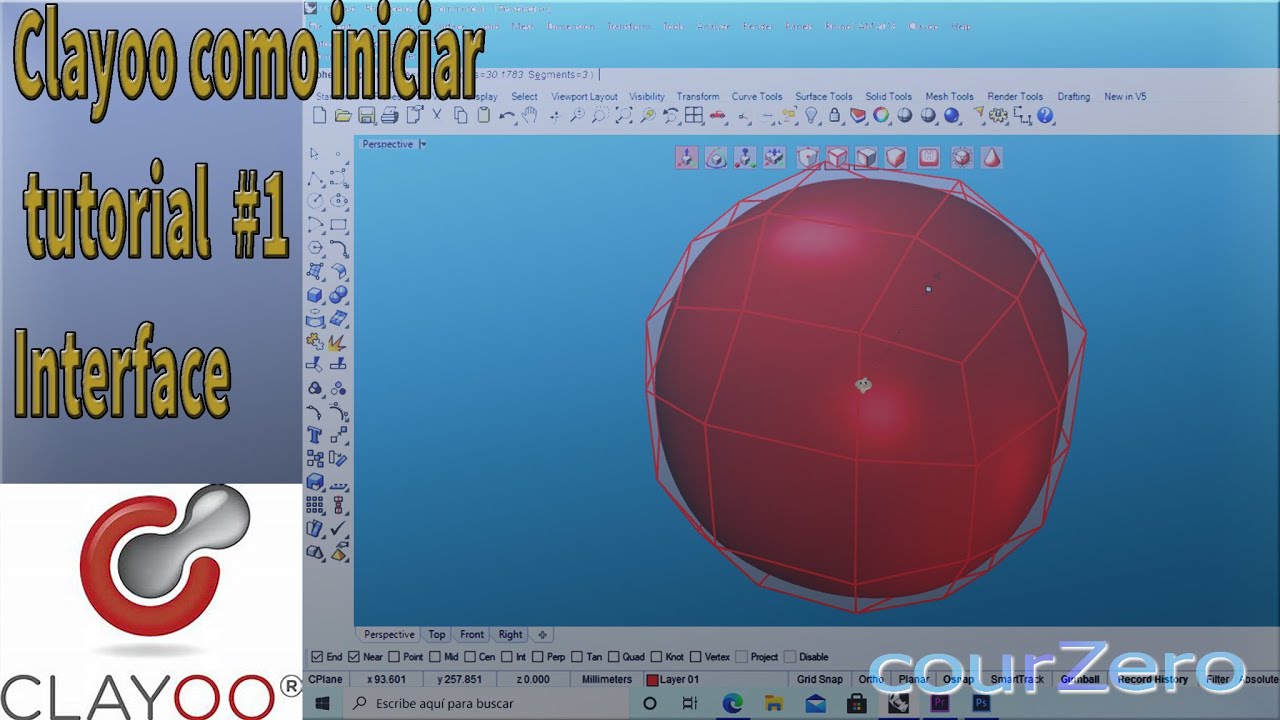
Task: Select the arrow pointer selection tool
Action: [314, 153]
